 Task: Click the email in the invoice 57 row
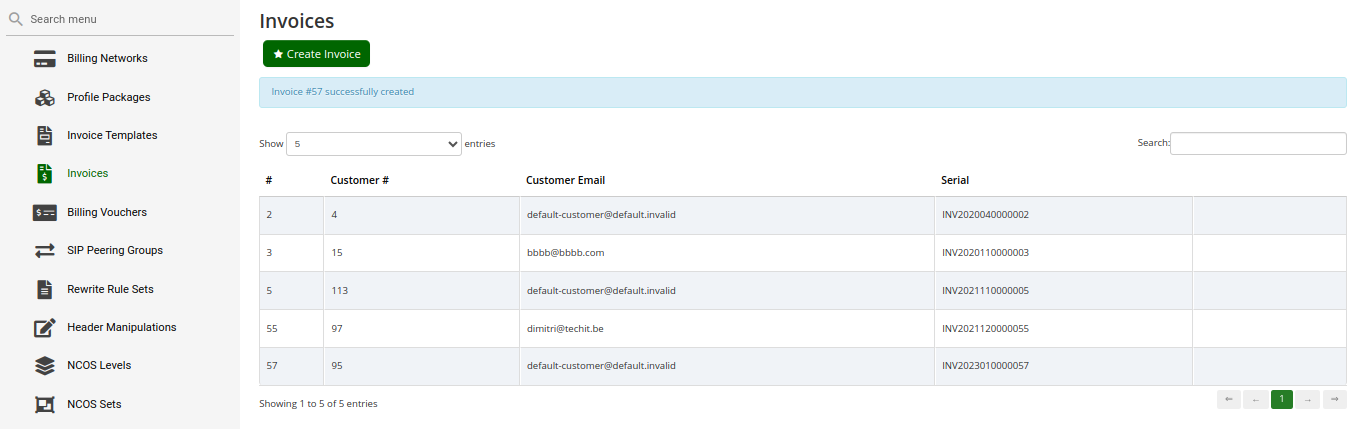pos(601,366)
